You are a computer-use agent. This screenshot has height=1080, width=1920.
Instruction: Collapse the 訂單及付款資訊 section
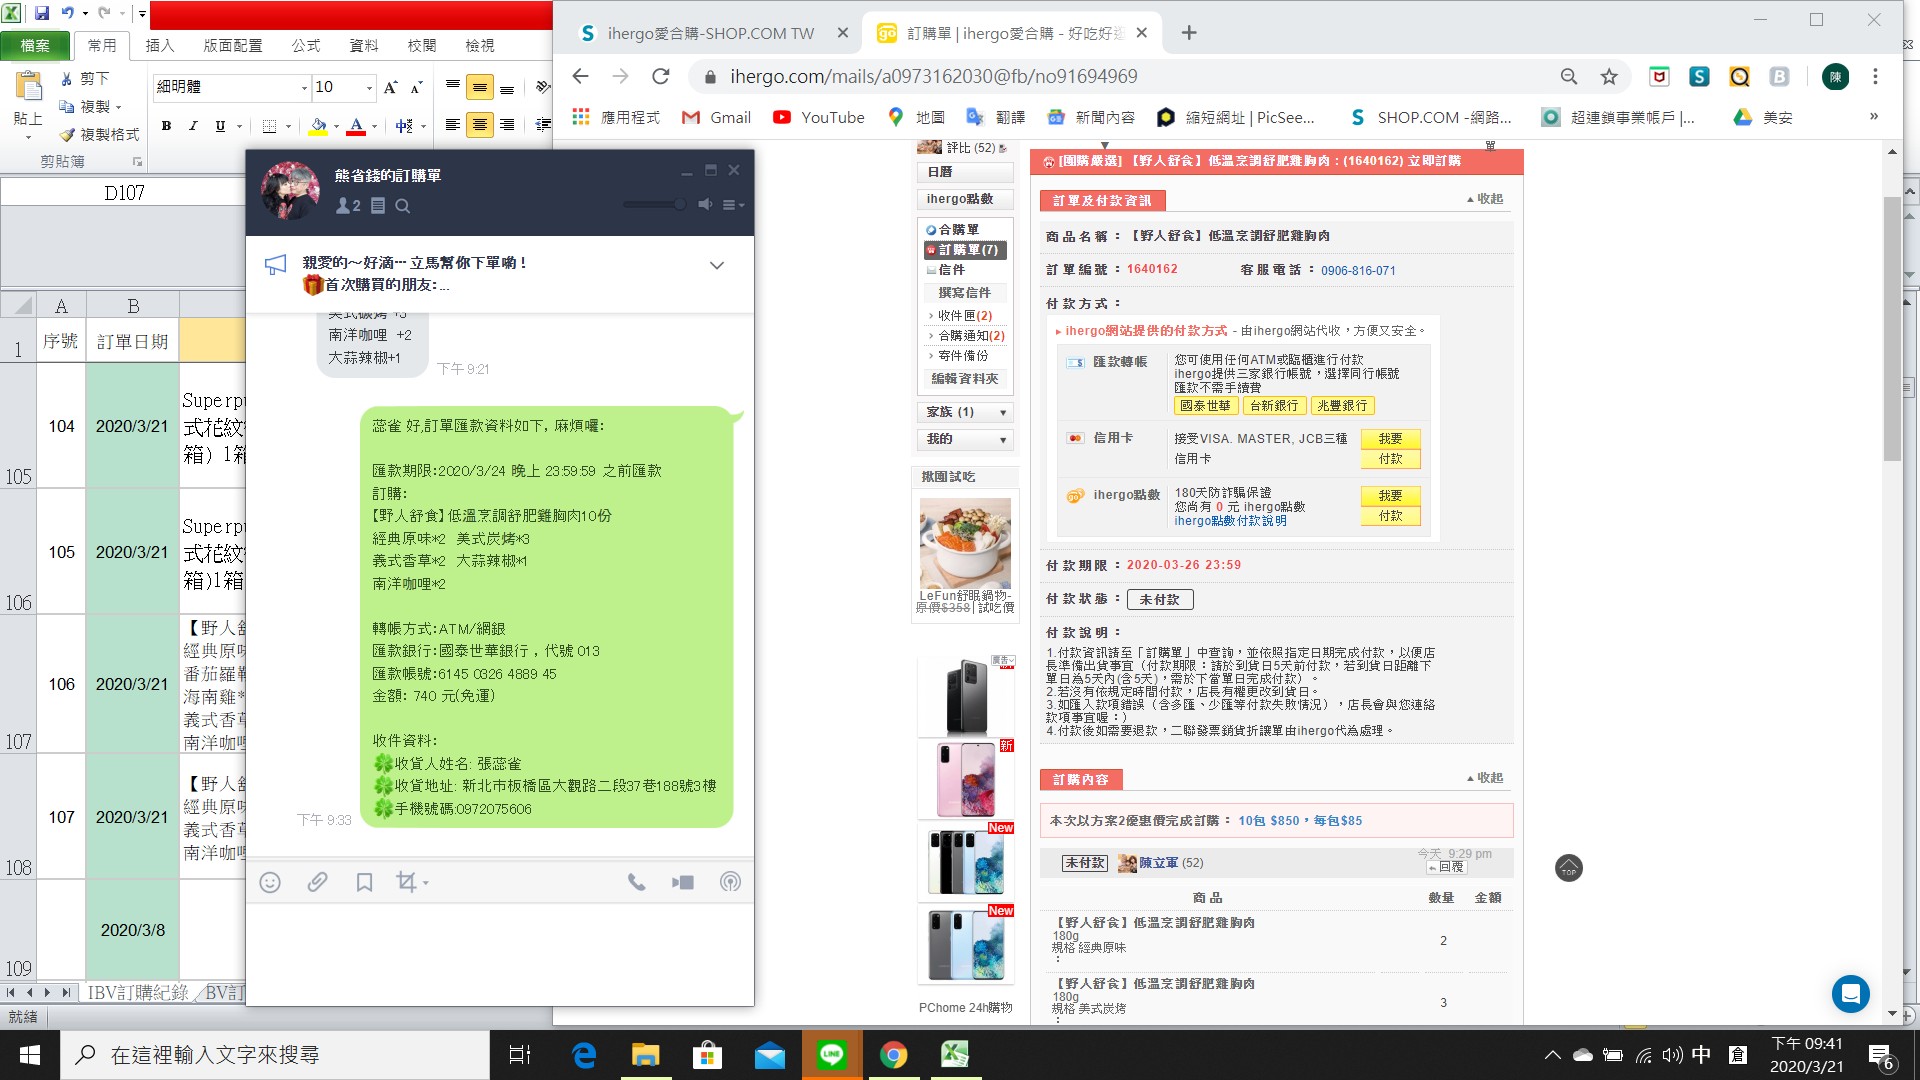click(x=1485, y=199)
